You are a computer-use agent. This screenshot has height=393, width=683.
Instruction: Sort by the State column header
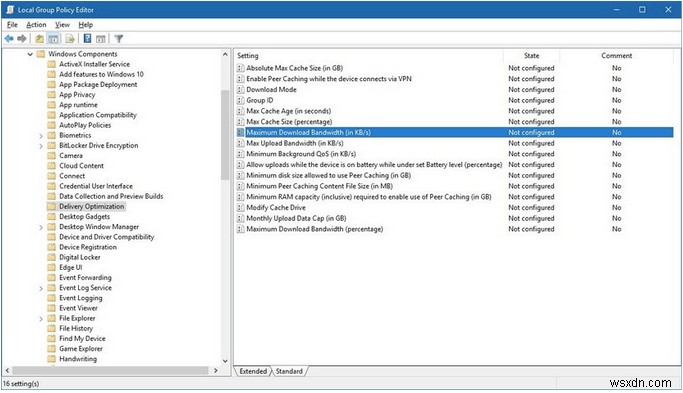[x=531, y=56]
